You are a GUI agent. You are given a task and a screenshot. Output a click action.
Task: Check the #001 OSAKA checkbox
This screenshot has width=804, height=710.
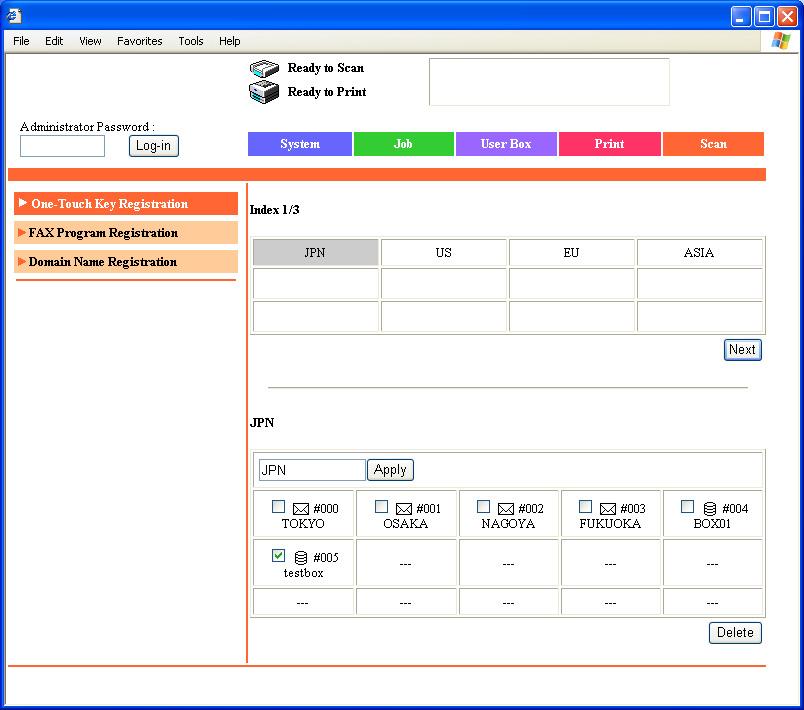(381, 506)
